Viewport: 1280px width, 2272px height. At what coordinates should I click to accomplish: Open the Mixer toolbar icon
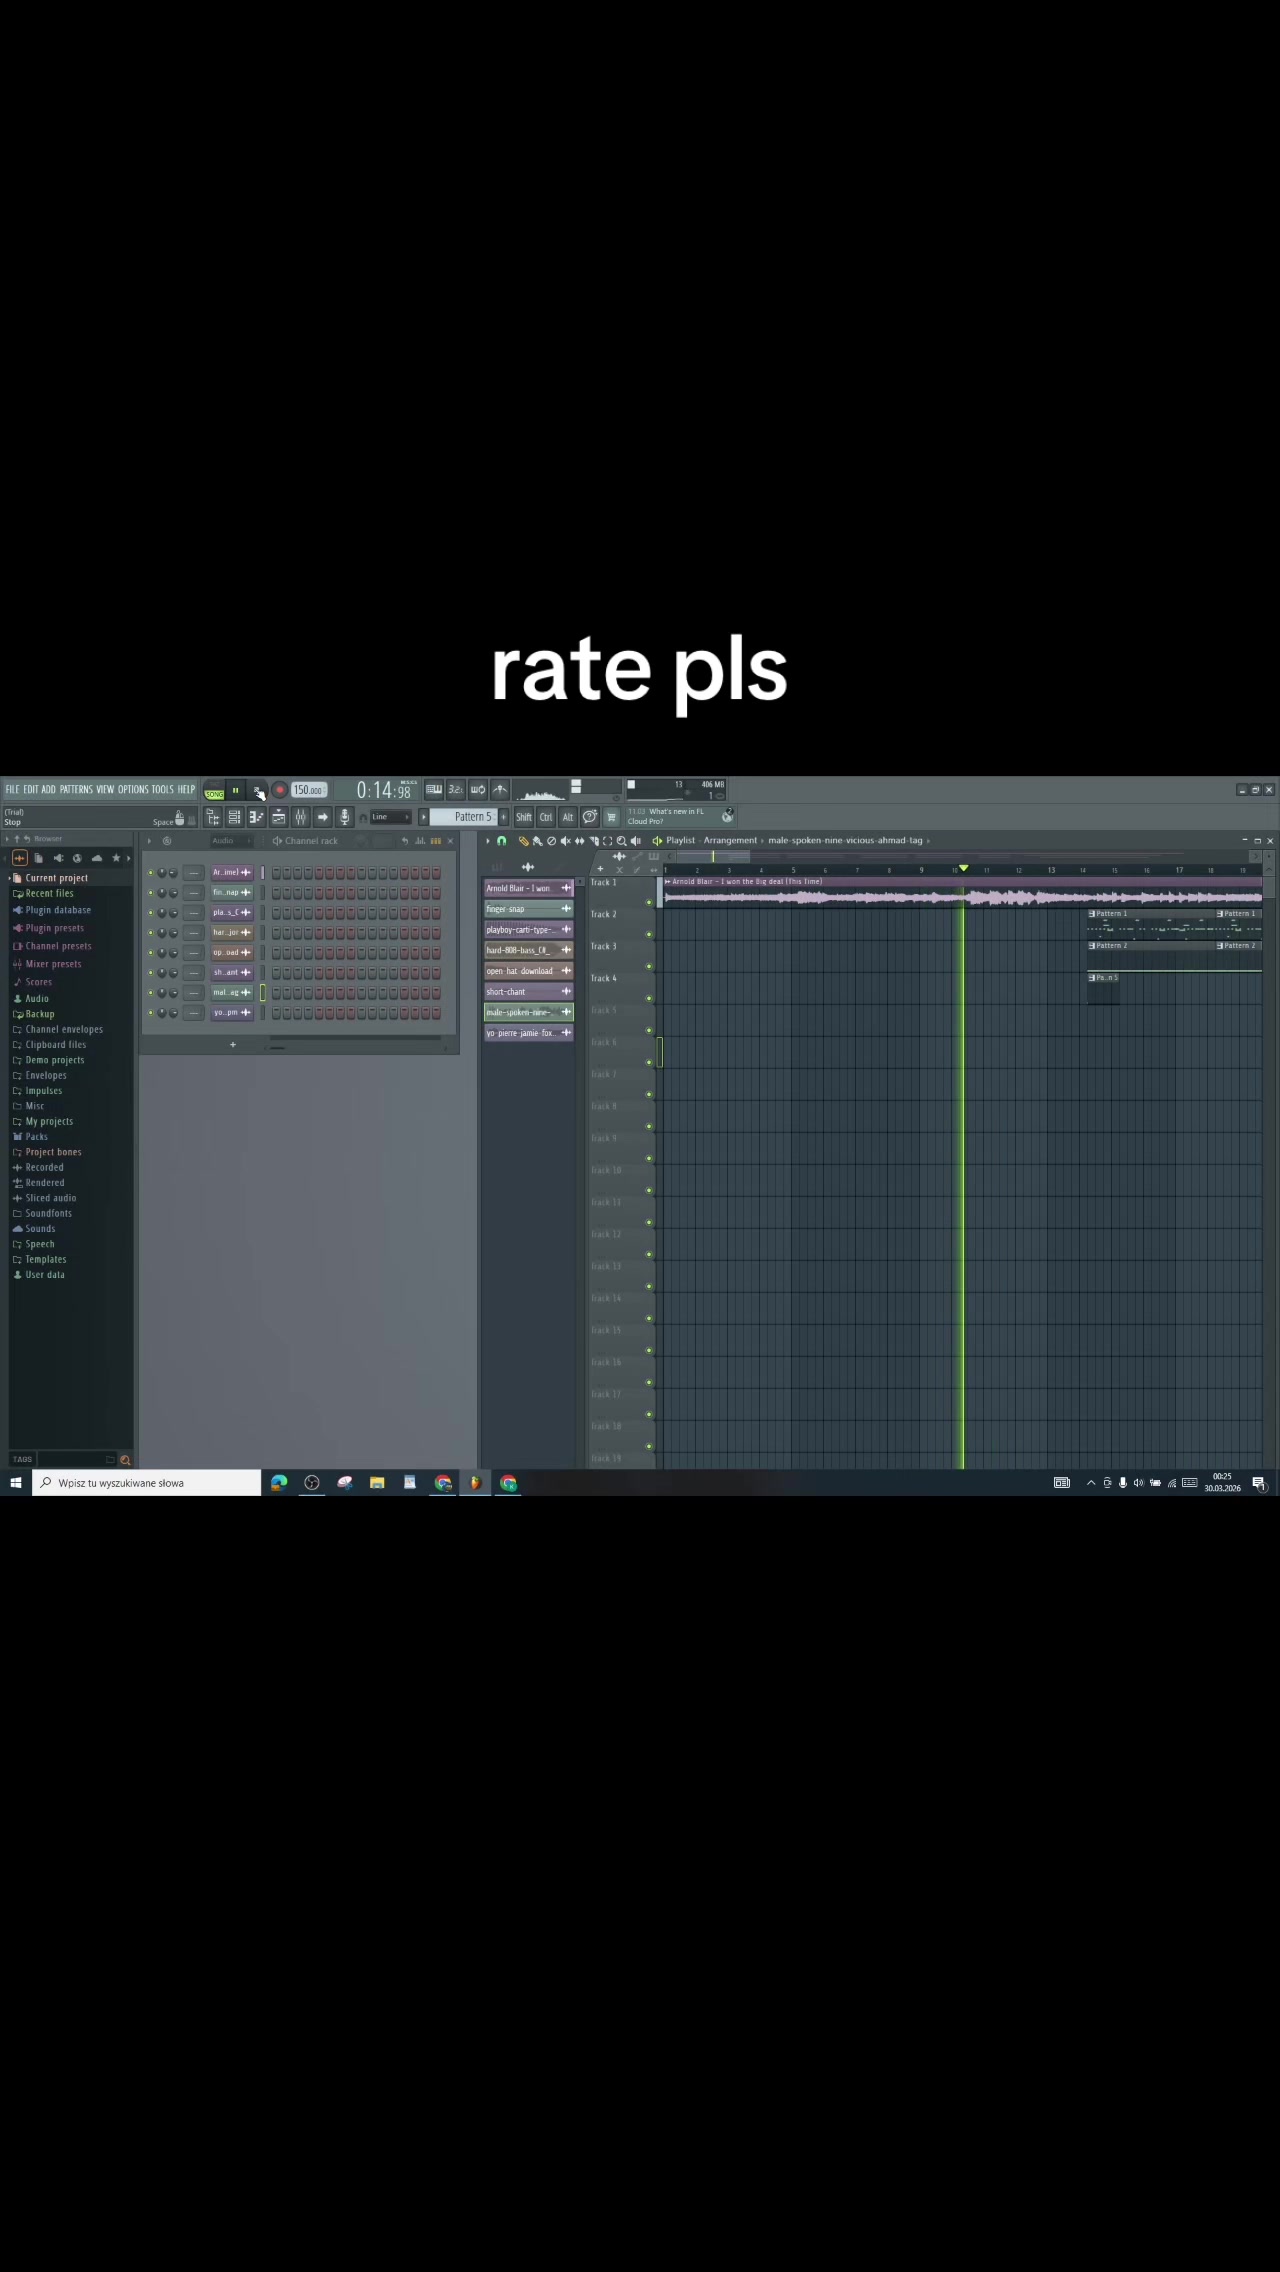[301, 818]
